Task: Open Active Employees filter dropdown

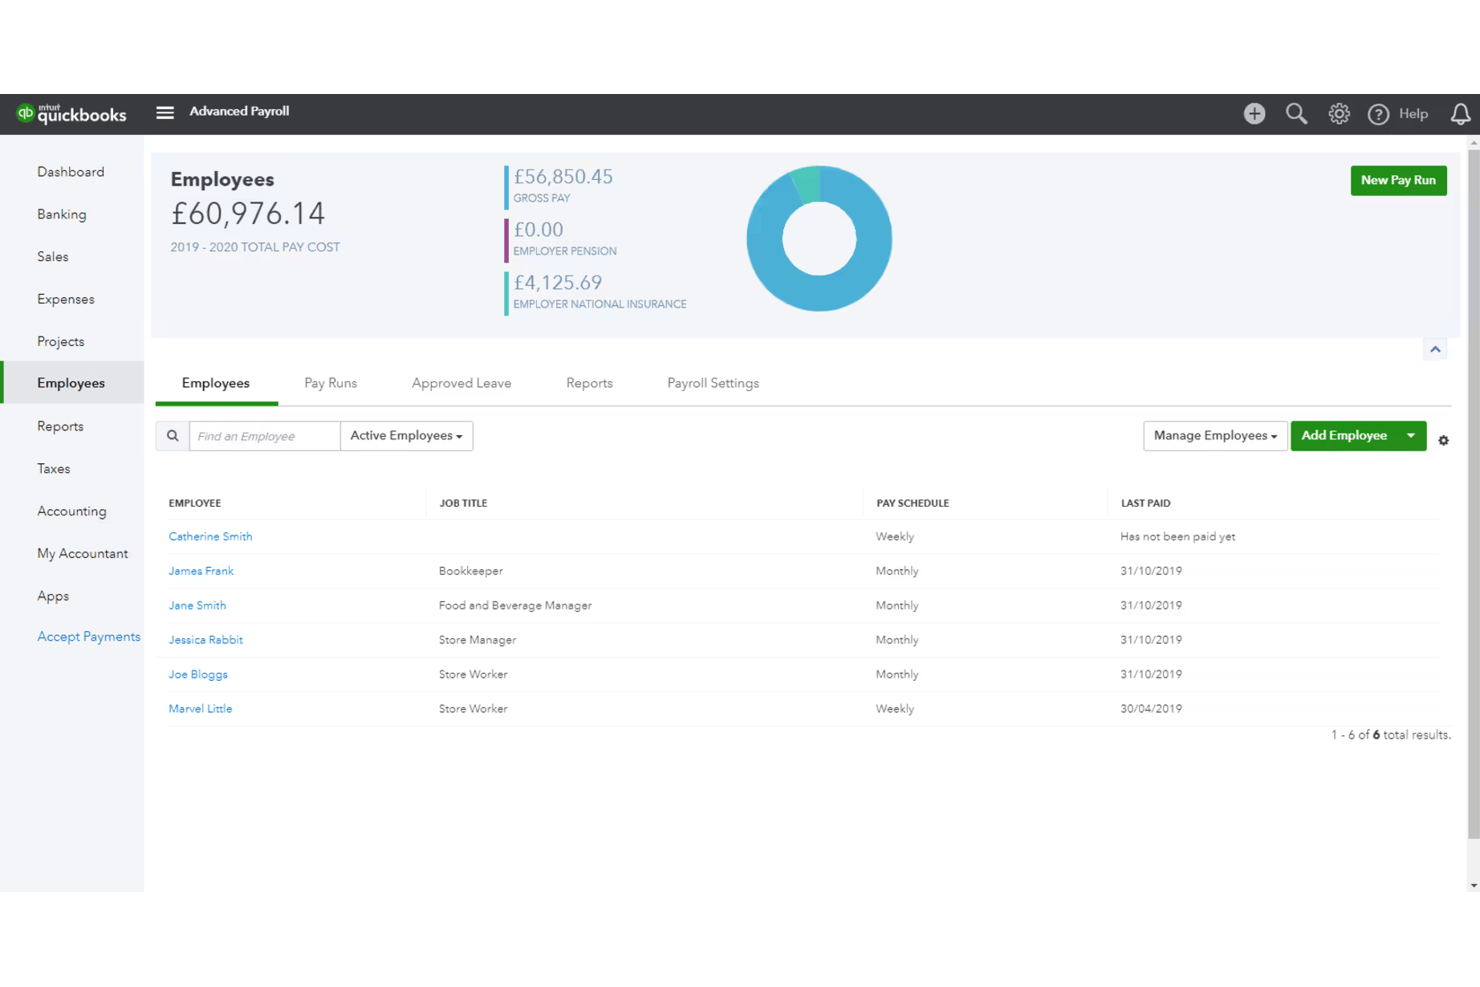Action: 406,436
